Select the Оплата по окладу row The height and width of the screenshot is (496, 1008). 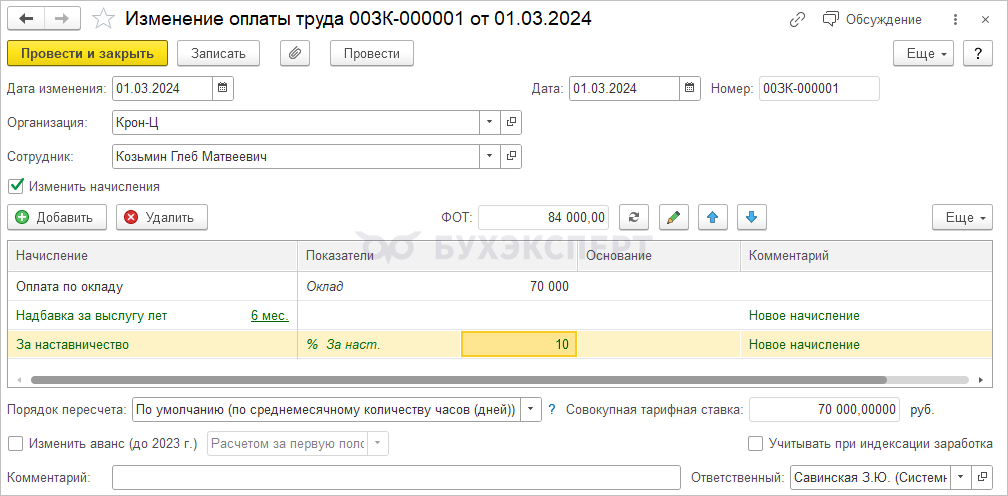[499, 287]
